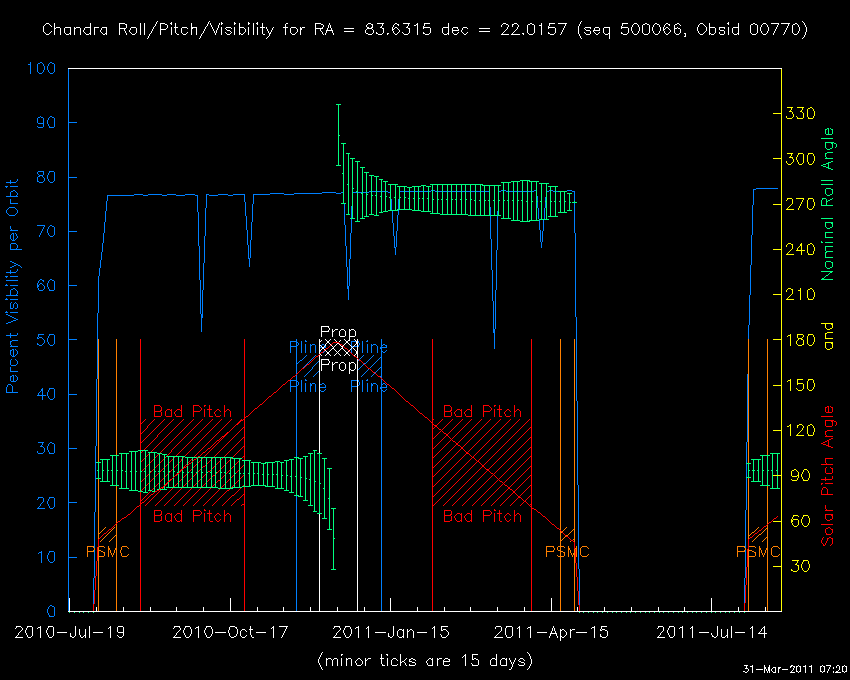The width and height of the screenshot is (850, 680).
Task: Click the PSMC label near 2011-Apr-15
Action: click(x=567, y=552)
